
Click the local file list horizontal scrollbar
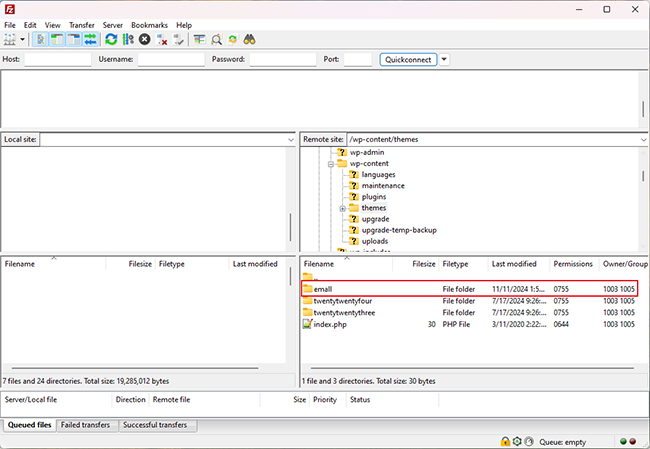tap(135, 368)
